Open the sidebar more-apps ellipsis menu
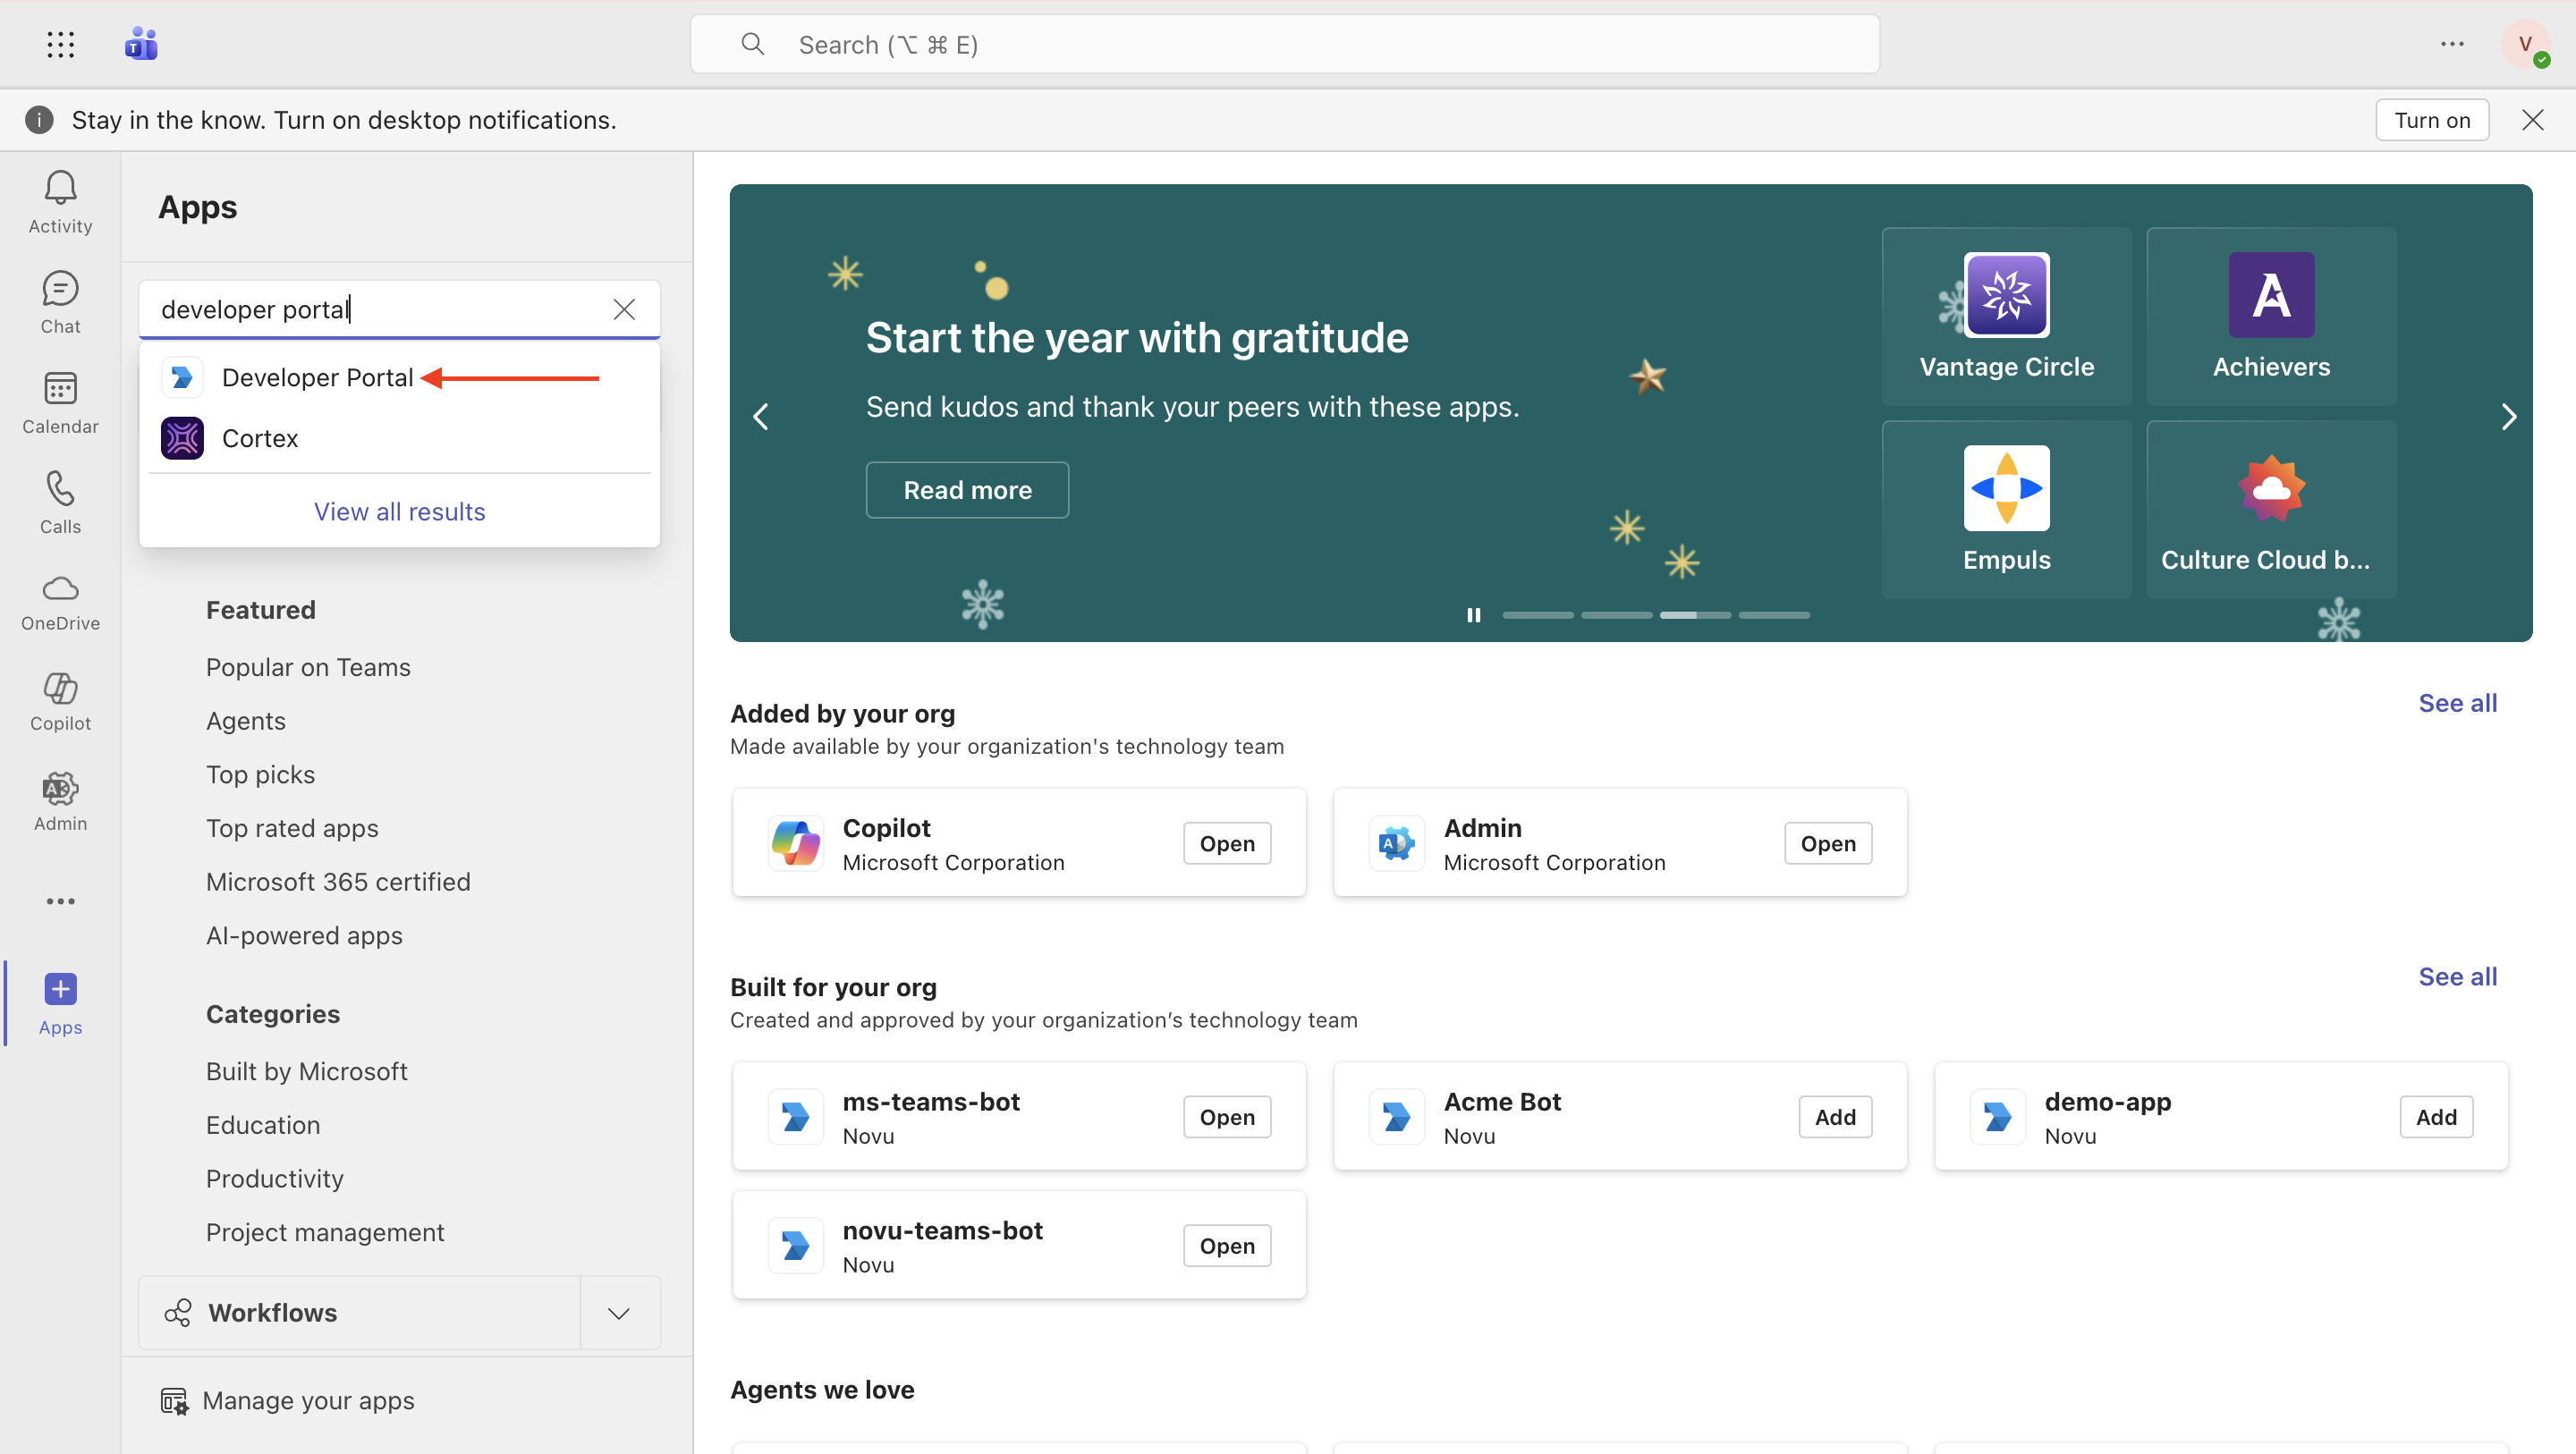Image resolution: width=2576 pixels, height=1454 pixels. click(x=59, y=900)
